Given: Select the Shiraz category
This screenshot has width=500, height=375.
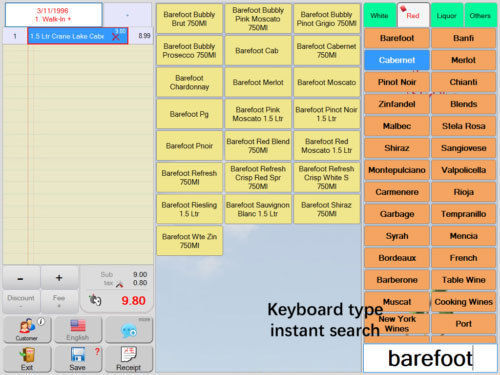Looking at the screenshot, I should pos(397,148).
